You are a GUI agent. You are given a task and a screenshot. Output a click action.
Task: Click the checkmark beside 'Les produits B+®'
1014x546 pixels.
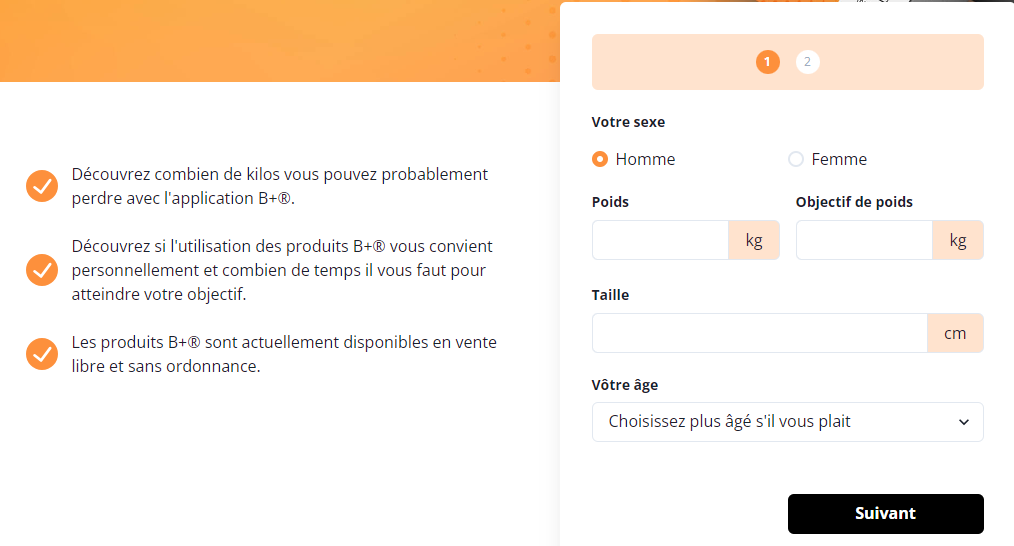(42, 354)
